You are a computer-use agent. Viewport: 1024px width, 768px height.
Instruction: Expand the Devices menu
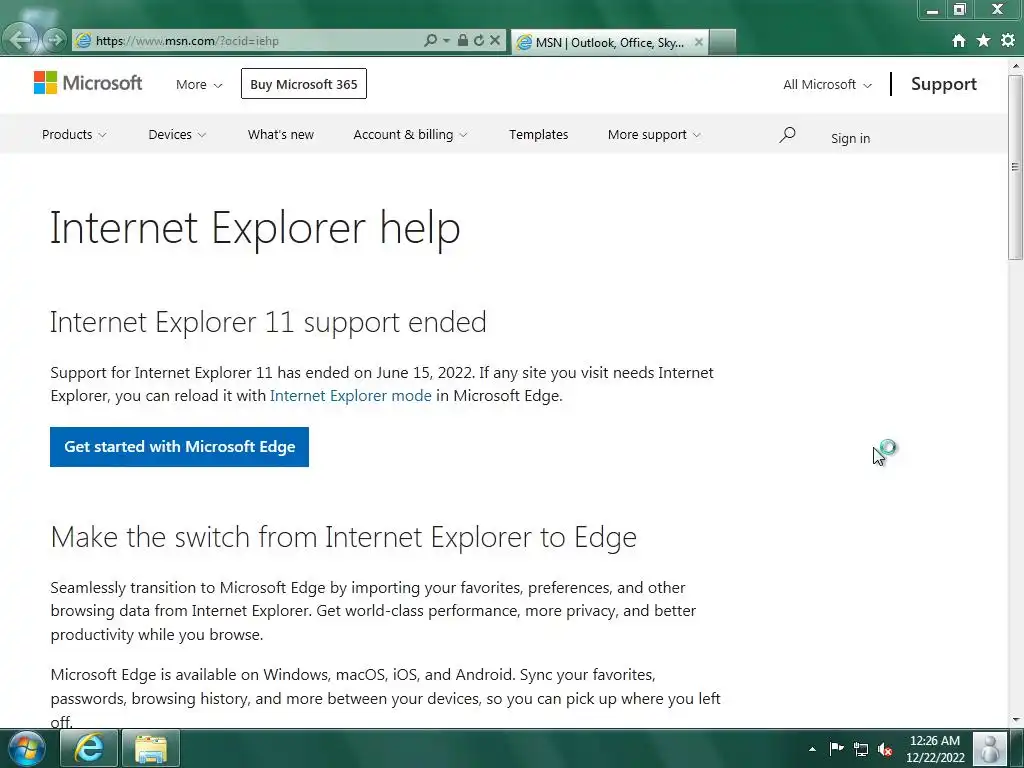tap(177, 135)
